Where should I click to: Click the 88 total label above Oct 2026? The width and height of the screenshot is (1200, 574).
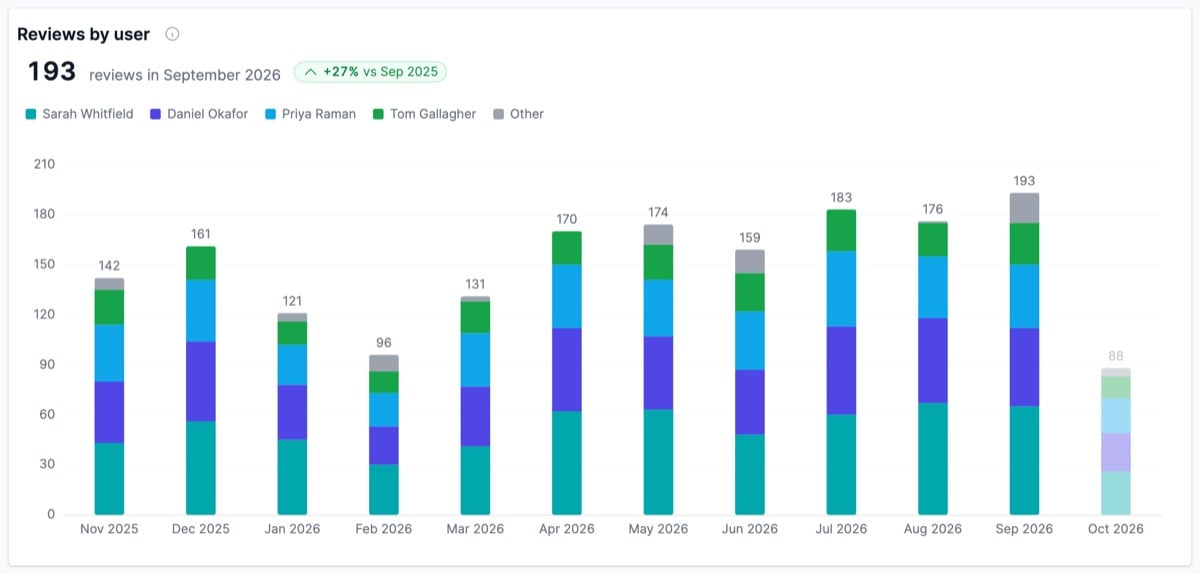pos(1115,357)
